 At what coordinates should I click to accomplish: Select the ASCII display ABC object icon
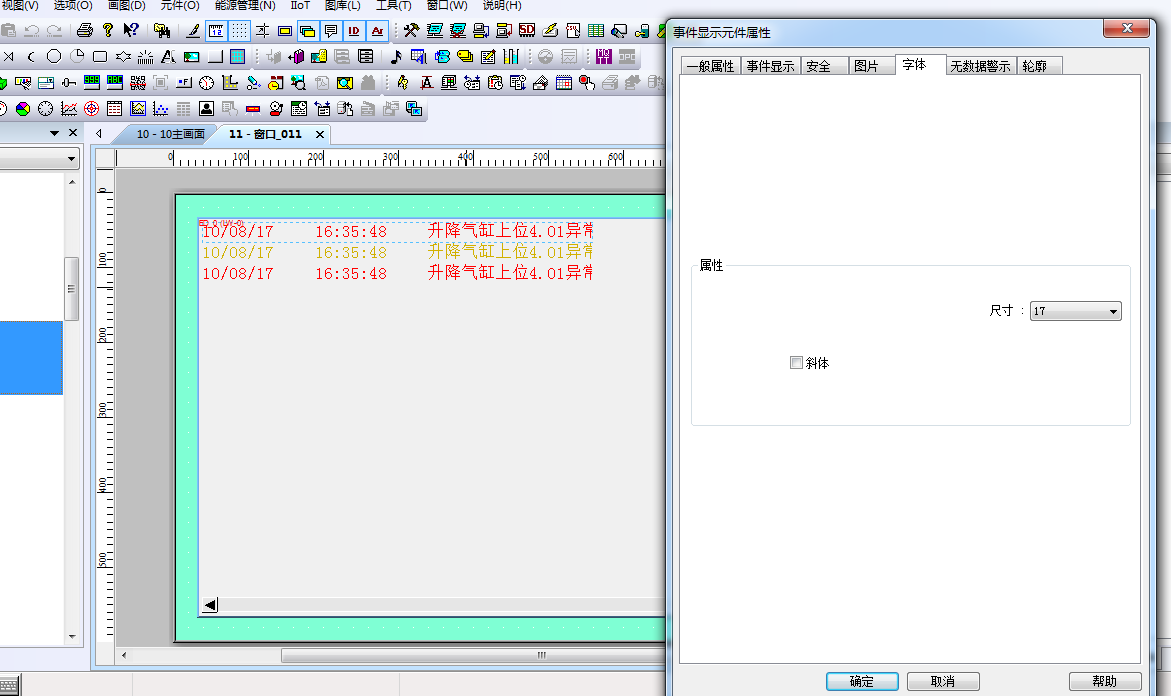click(x=114, y=82)
